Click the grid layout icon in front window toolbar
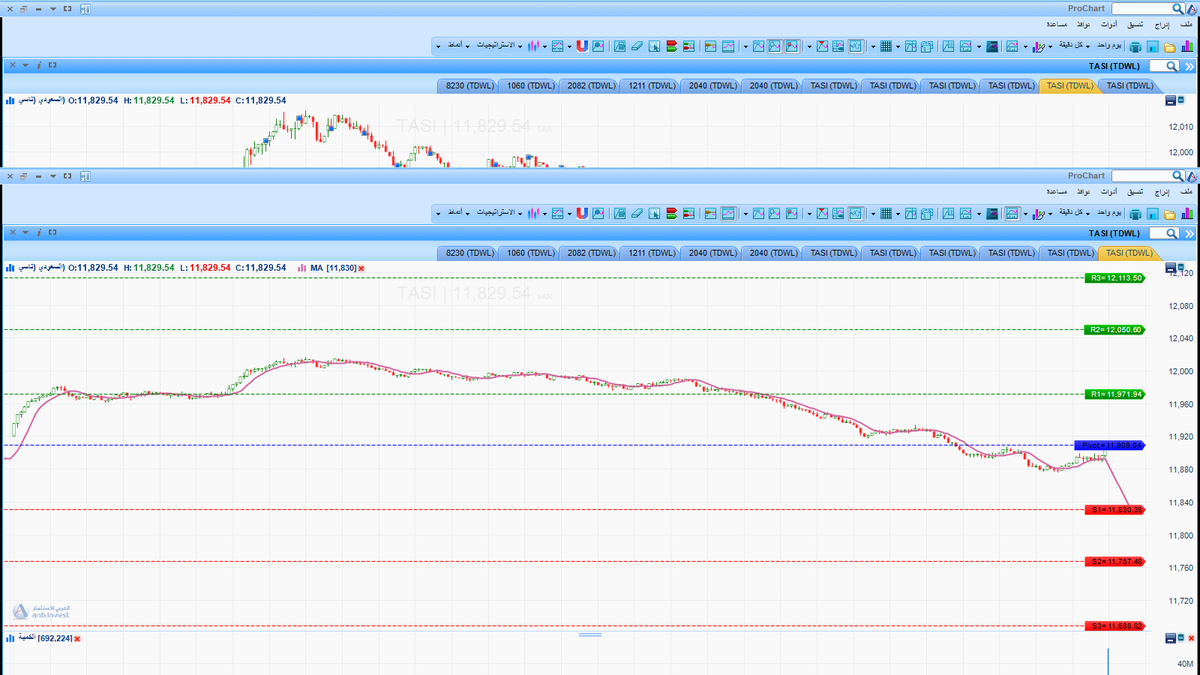The image size is (1200, 675). click(x=886, y=214)
